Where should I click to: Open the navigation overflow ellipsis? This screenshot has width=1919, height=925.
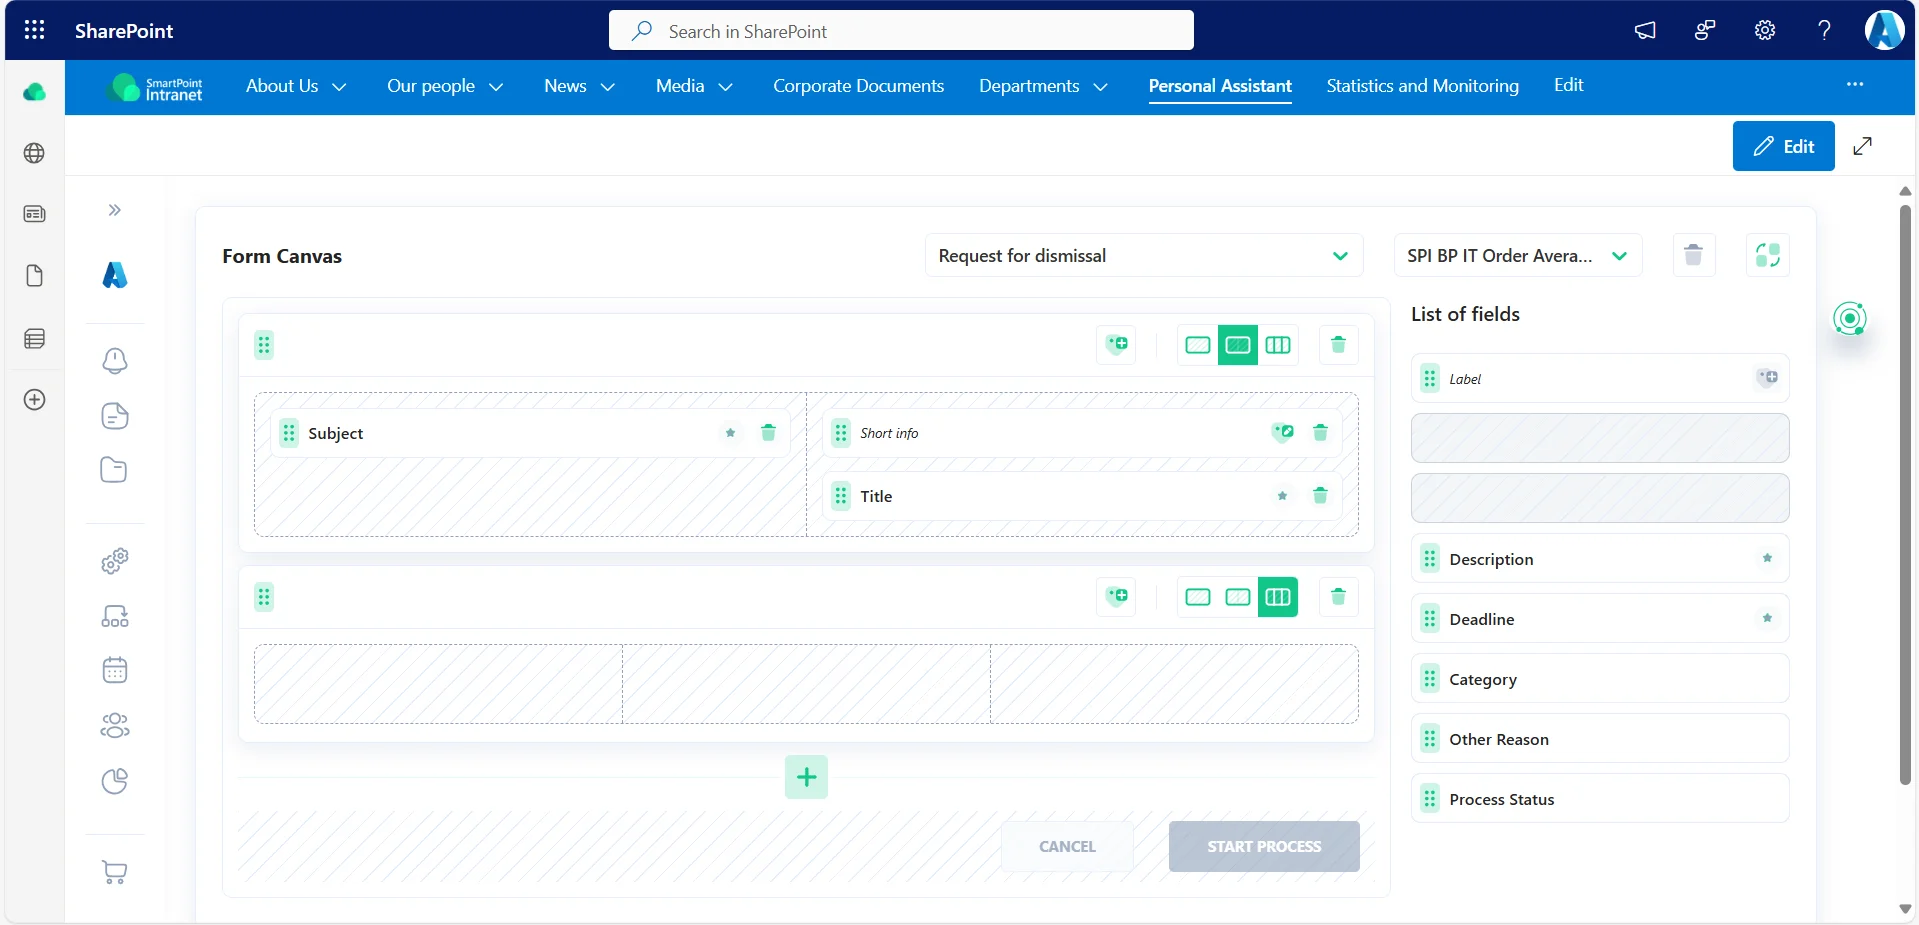[x=1855, y=85]
